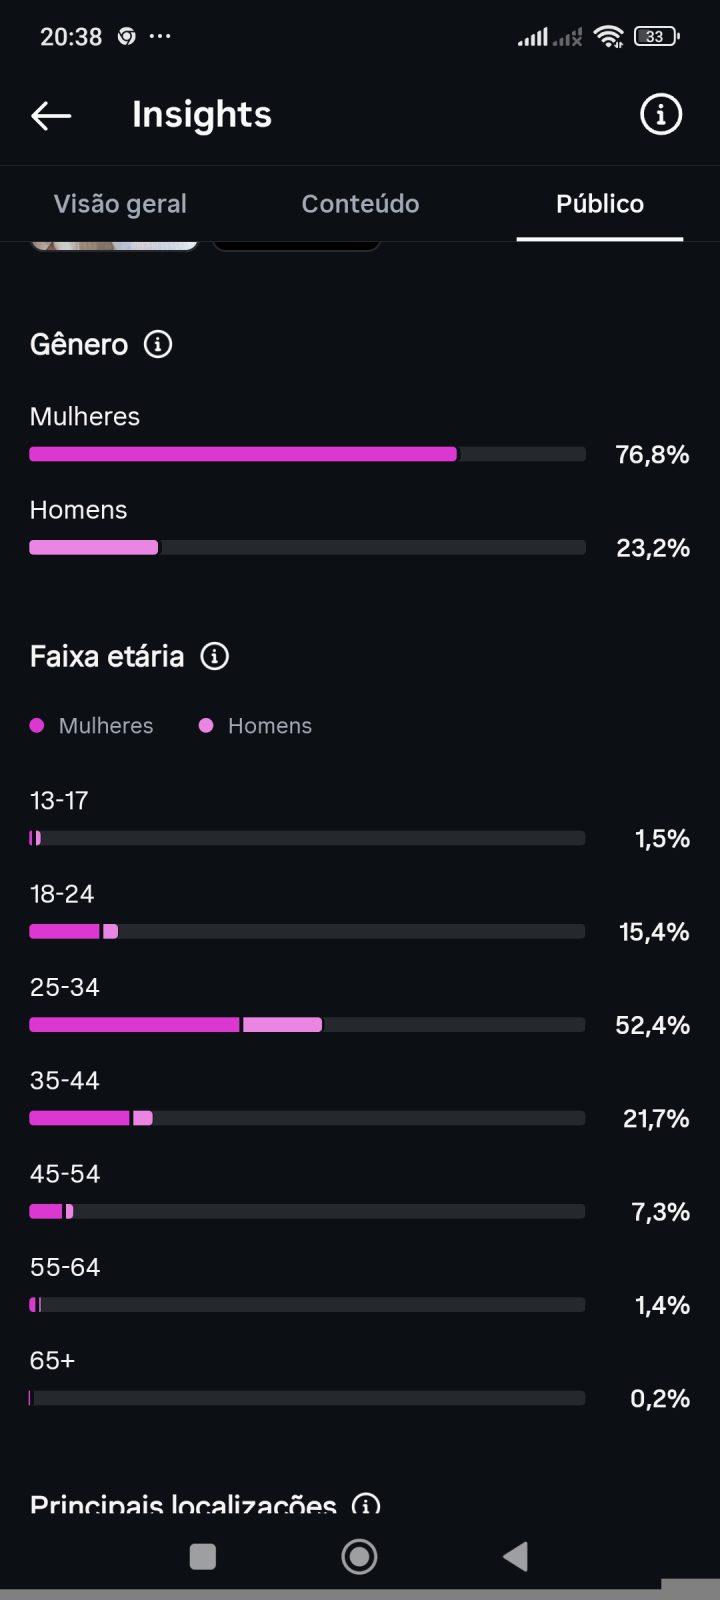Select the 35-44 age range bar
Image resolution: width=720 pixels, height=1600 pixels.
point(308,1118)
